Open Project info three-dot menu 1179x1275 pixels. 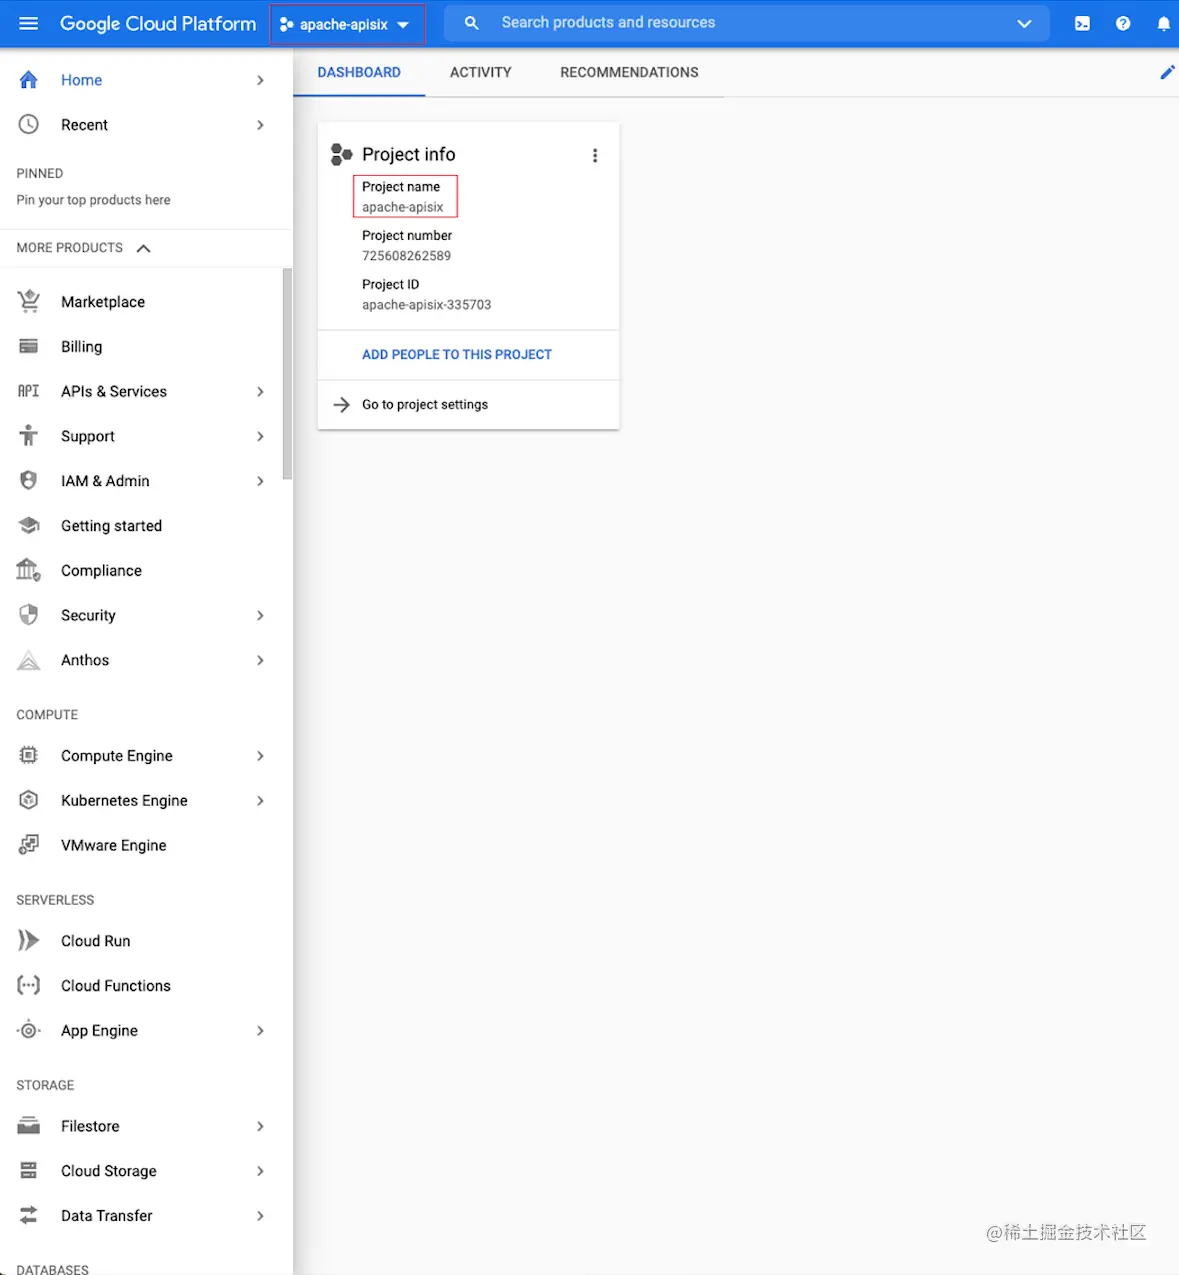[595, 155]
